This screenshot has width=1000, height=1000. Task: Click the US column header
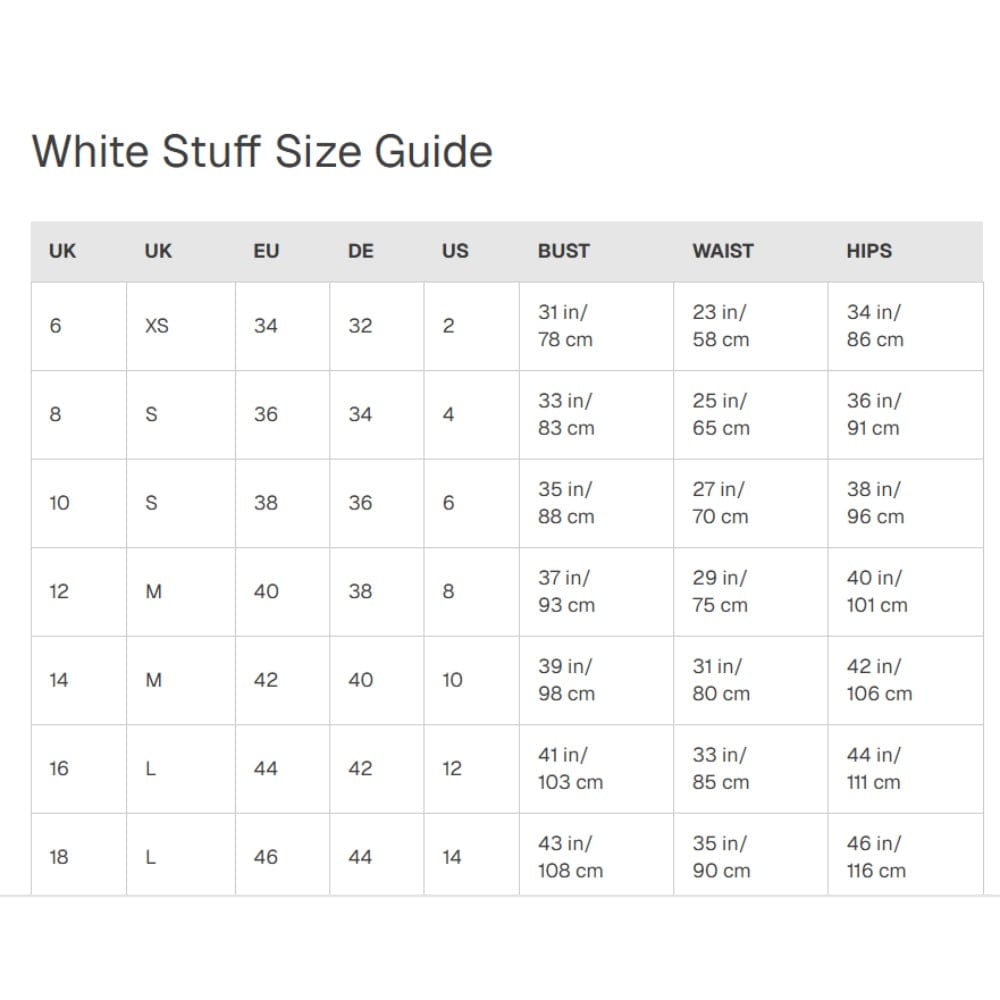[x=455, y=251]
